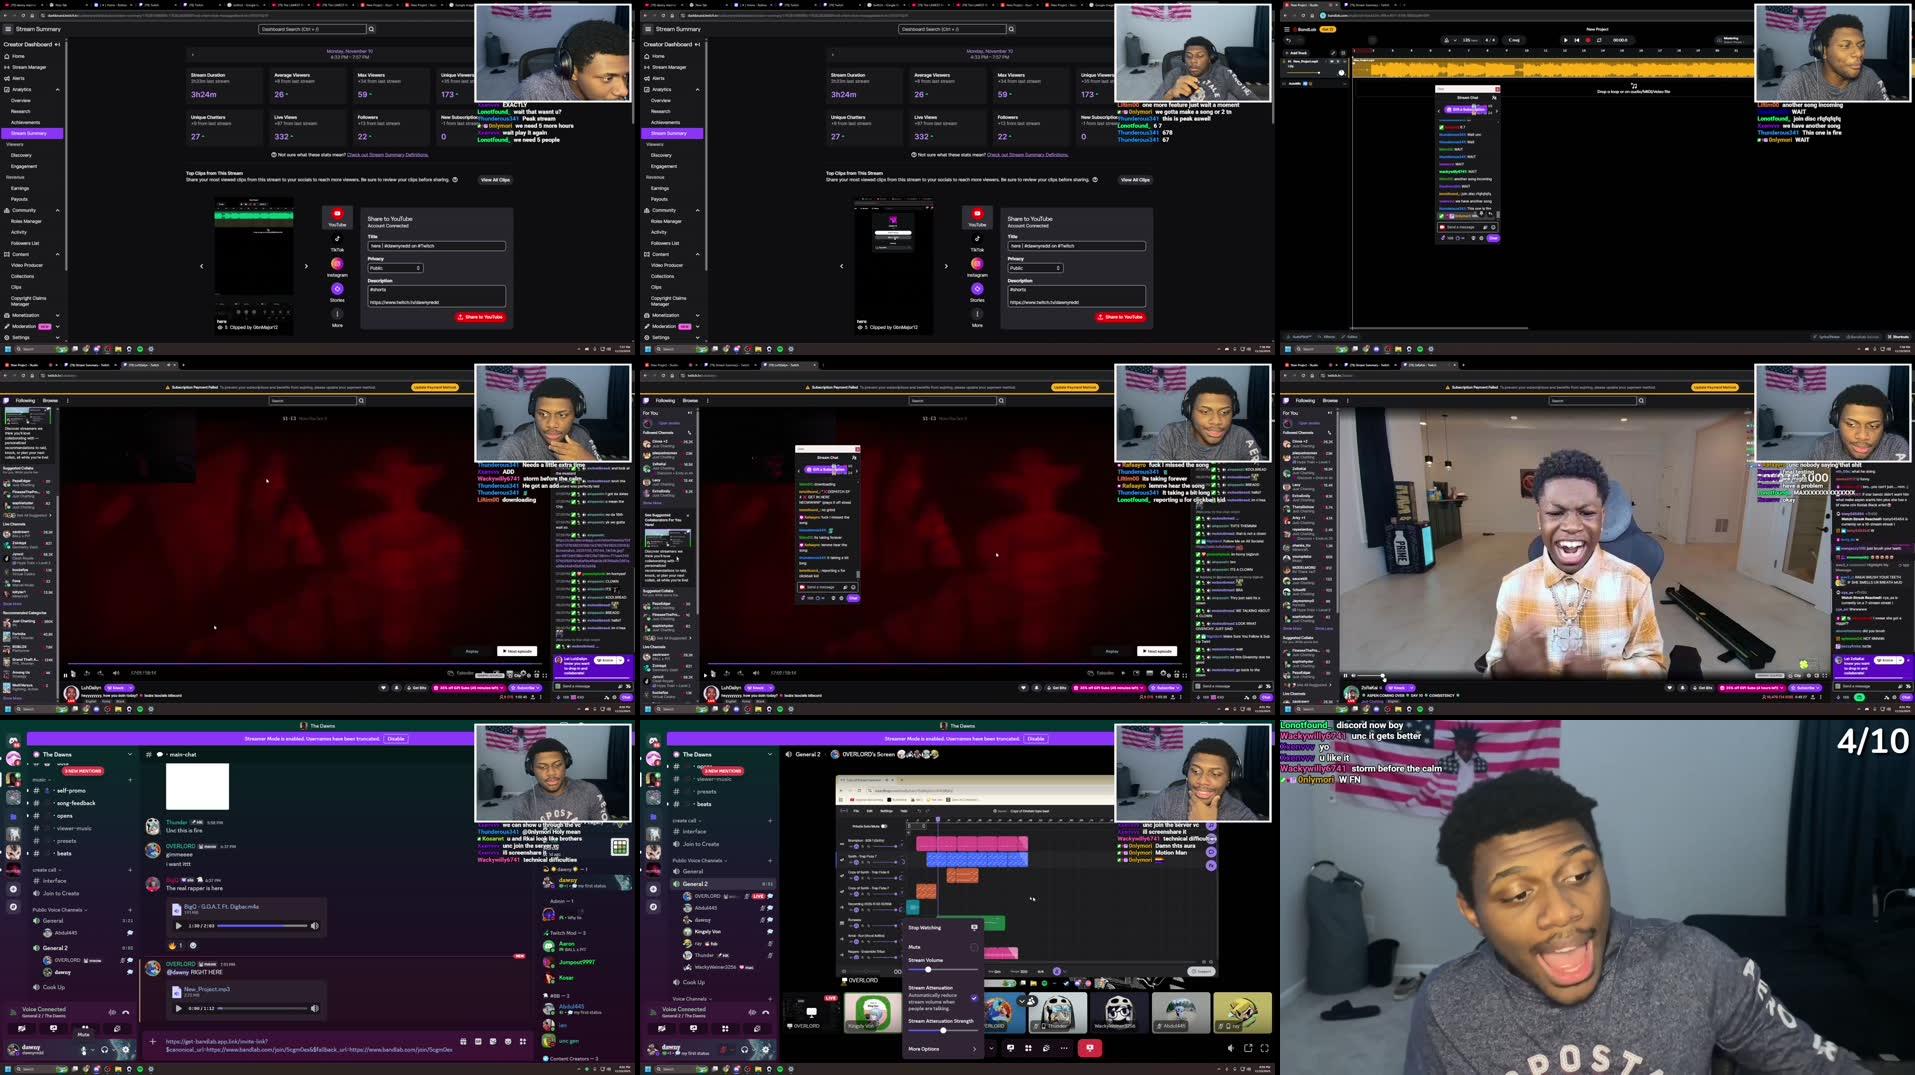Toggle the headphone deafen control in Discord
The height and width of the screenshot is (1075, 1915).
coord(104,1050)
